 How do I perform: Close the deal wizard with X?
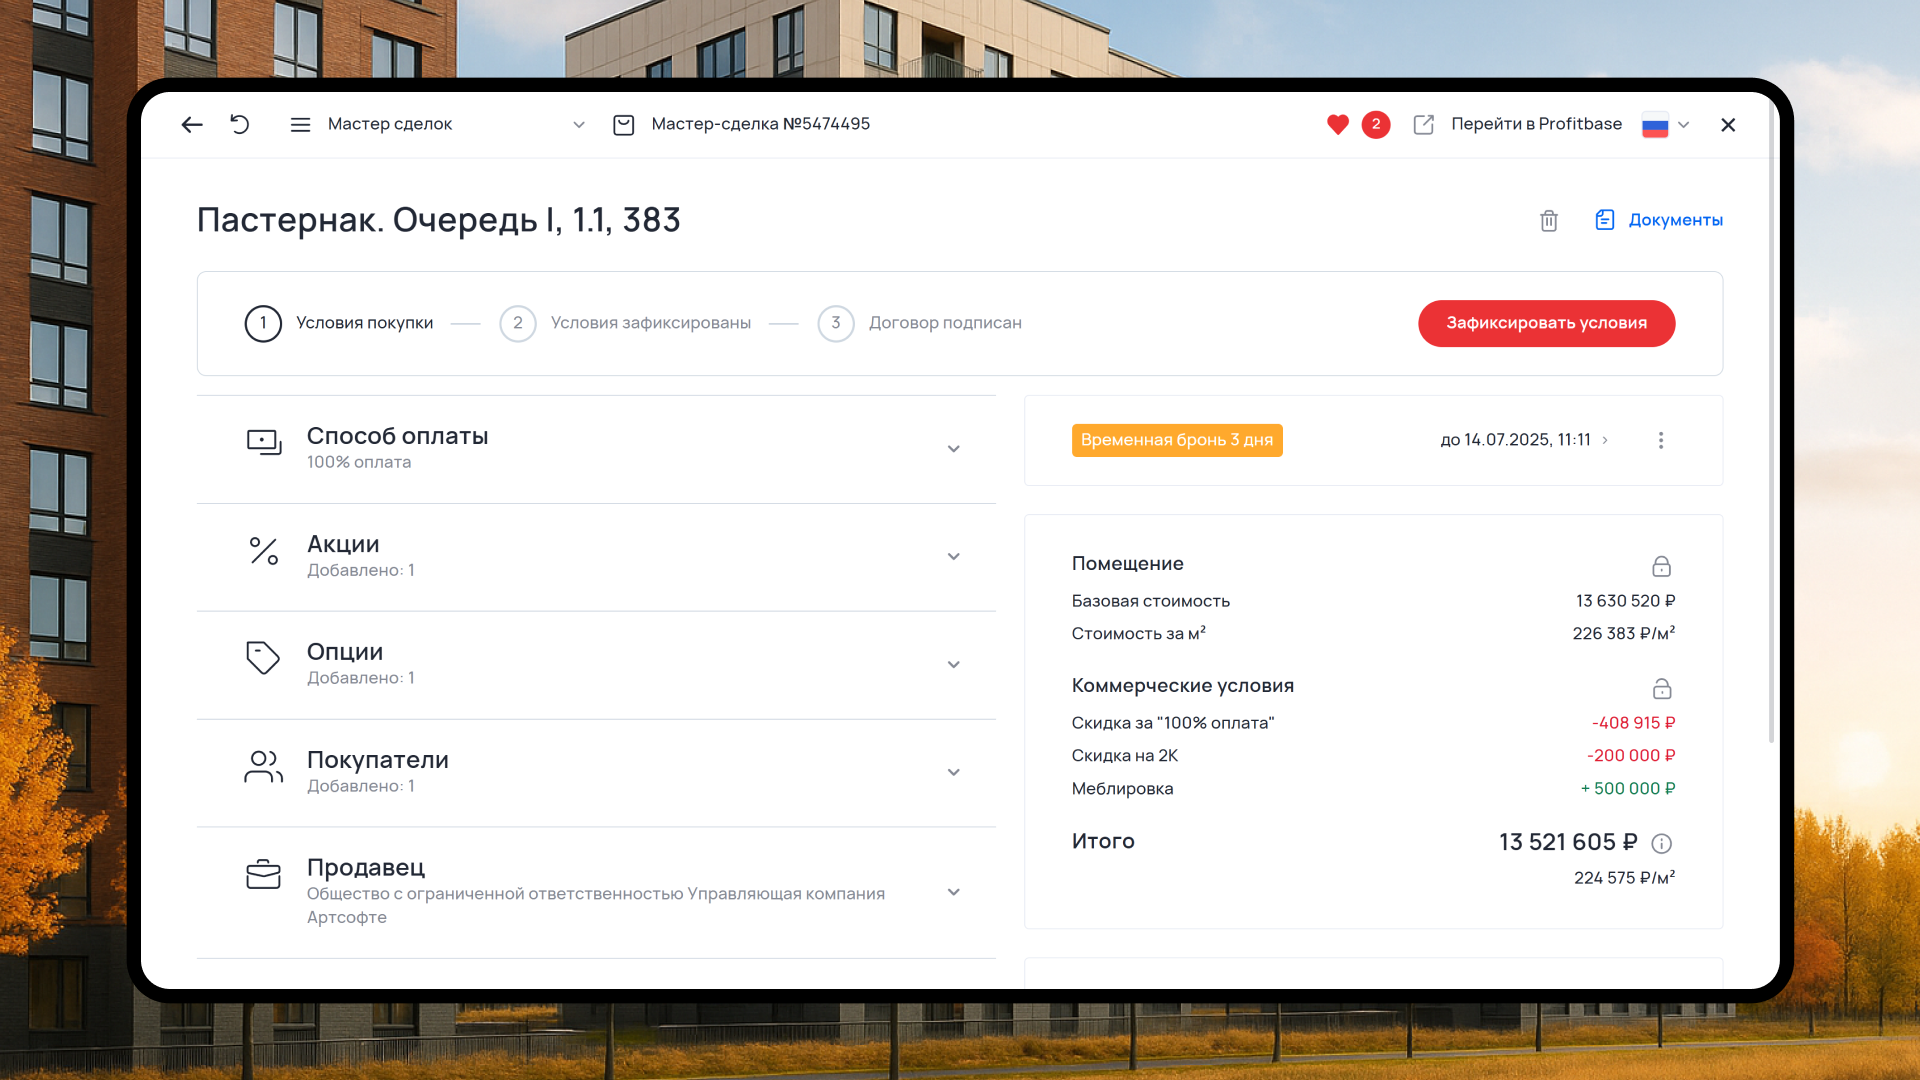(x=1728, y=125)
